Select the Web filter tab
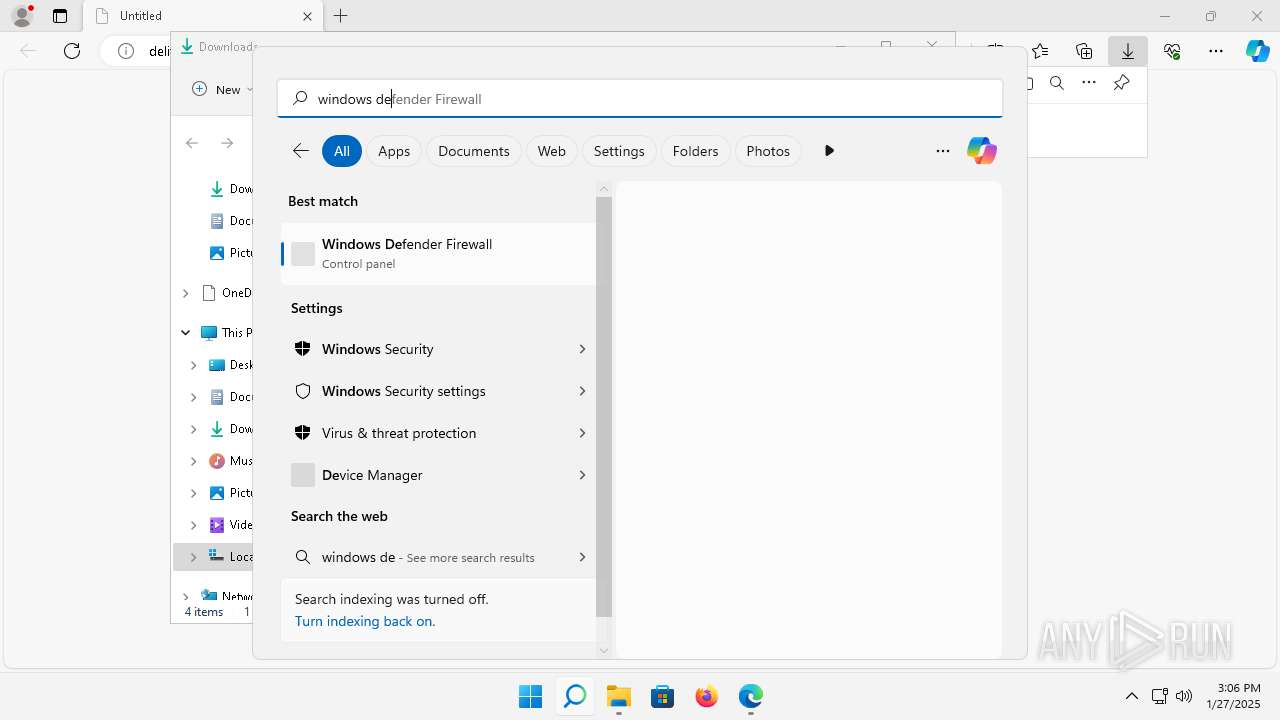Image resolution: width=1280 pixels, height=720 pixels. click(x=552, y=151)
